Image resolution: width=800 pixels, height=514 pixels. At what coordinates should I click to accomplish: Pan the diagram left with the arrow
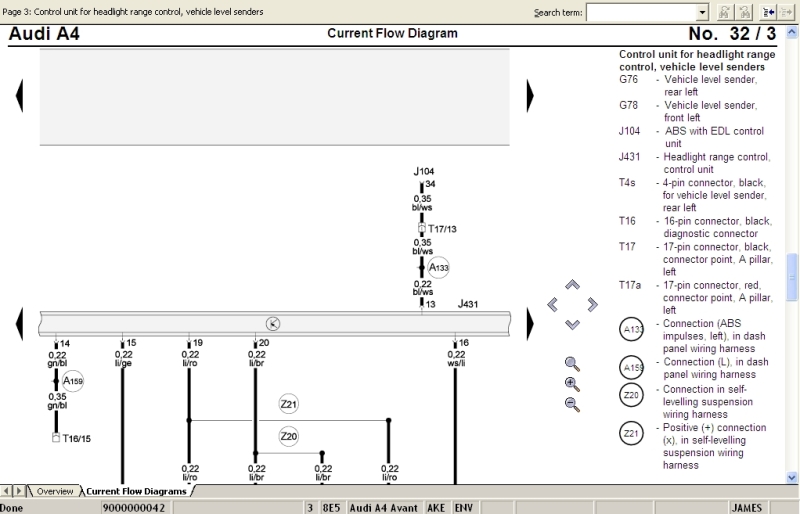click(553, 304)
